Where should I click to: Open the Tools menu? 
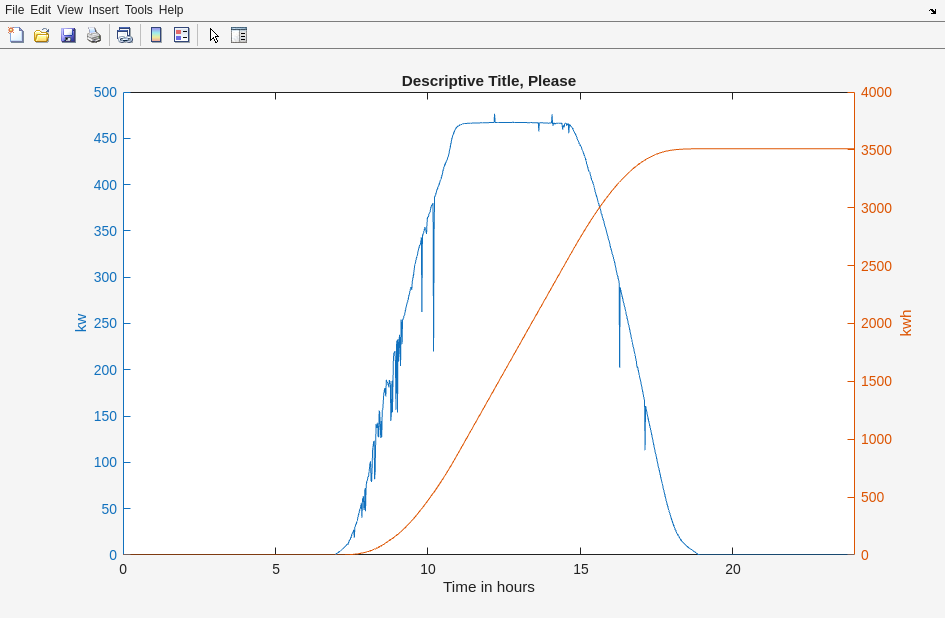click(138, 10)
